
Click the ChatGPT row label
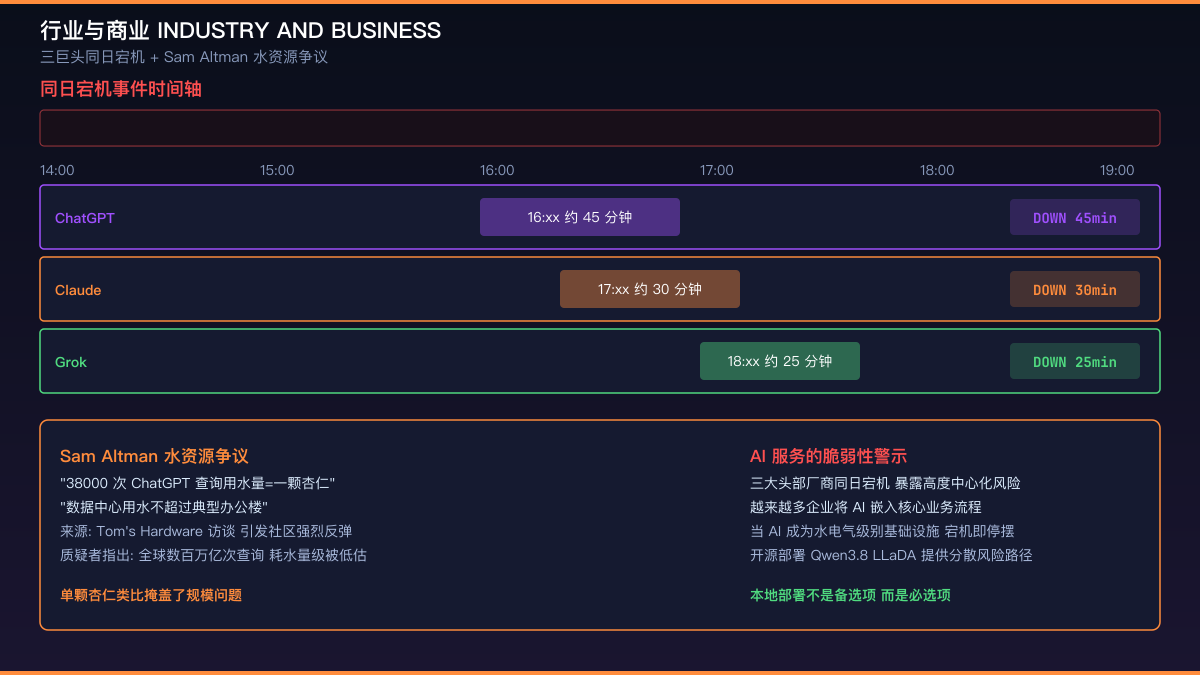[x=85, y=218]
